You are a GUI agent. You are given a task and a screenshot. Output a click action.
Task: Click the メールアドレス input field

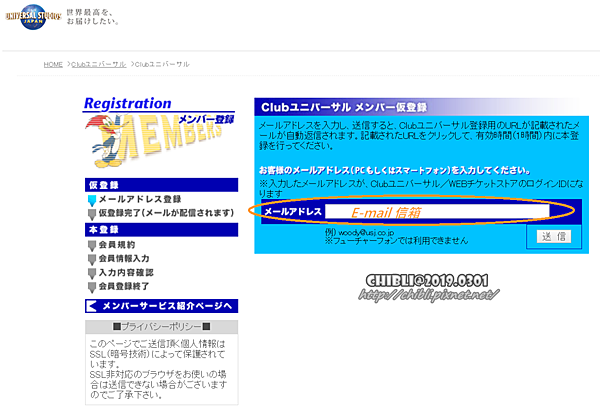pyautogui.click(x=437, y=212)
